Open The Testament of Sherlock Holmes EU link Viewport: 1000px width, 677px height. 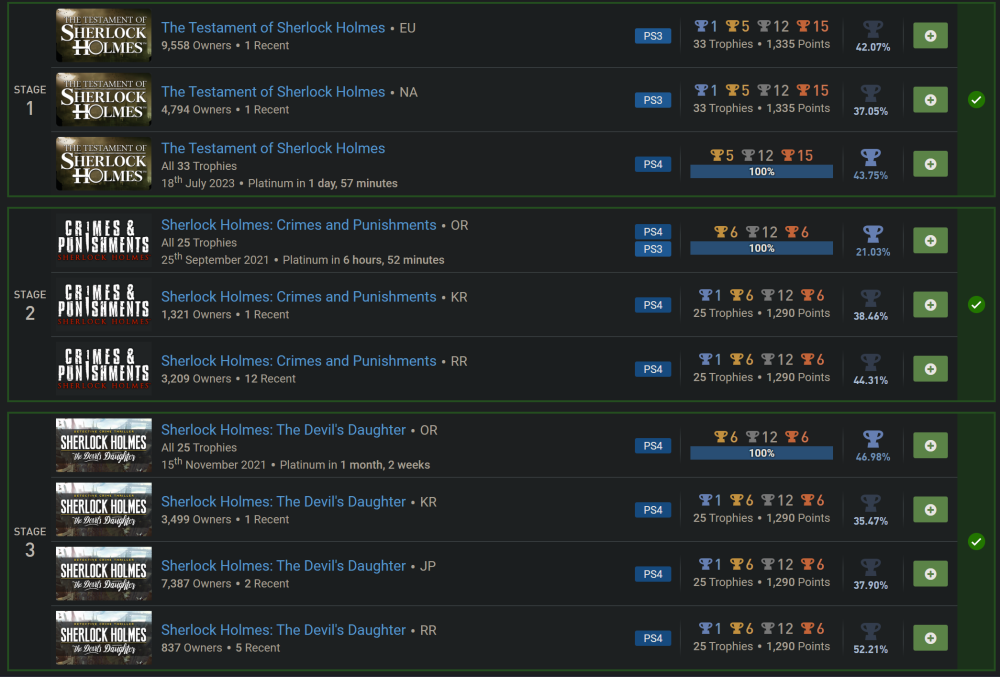pos(273,28)
